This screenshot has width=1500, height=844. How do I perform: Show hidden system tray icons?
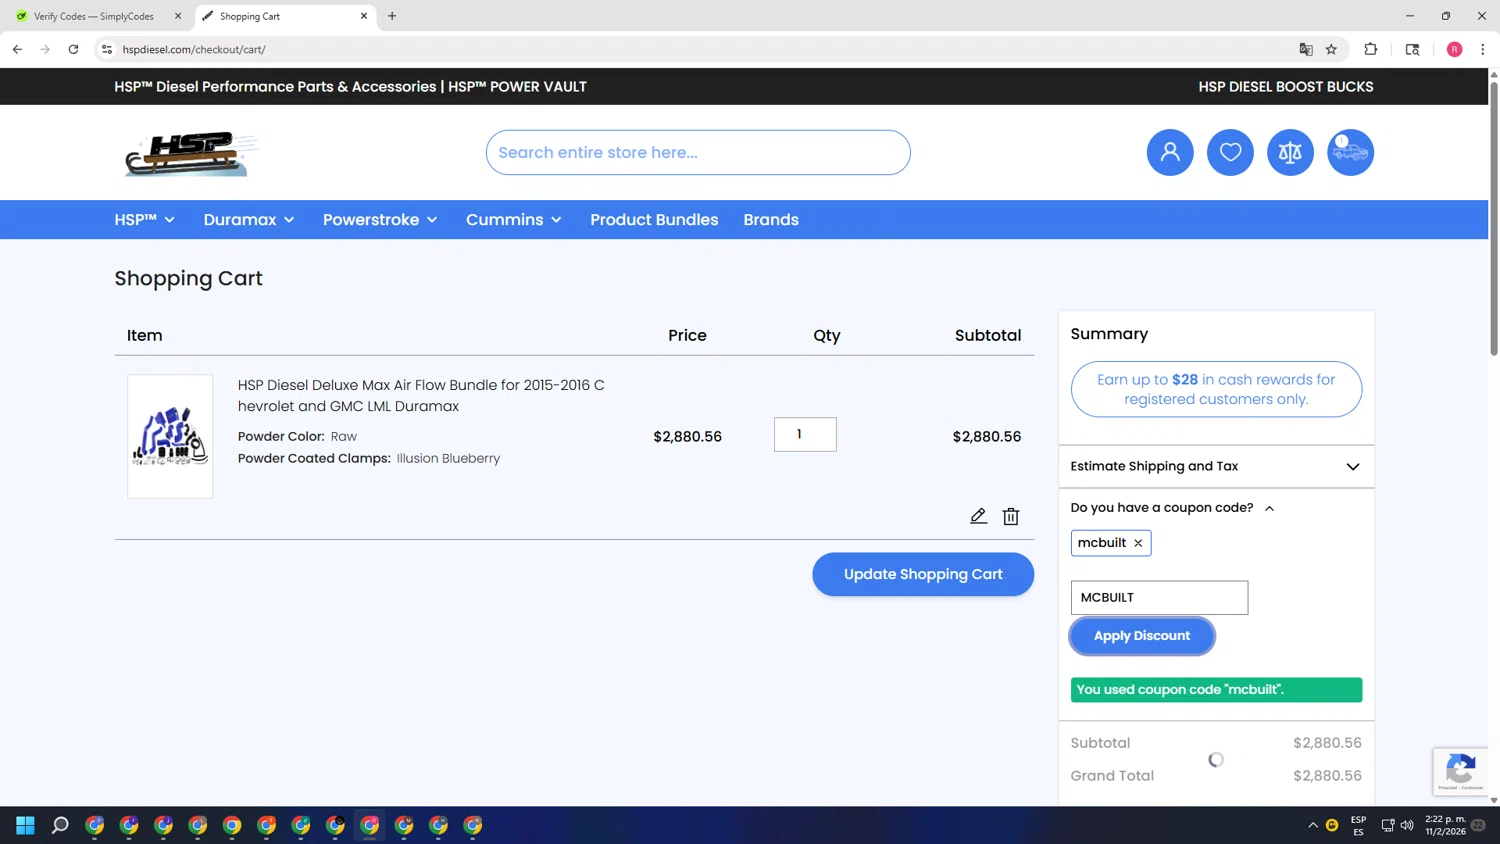click(x=1312, y=825)
